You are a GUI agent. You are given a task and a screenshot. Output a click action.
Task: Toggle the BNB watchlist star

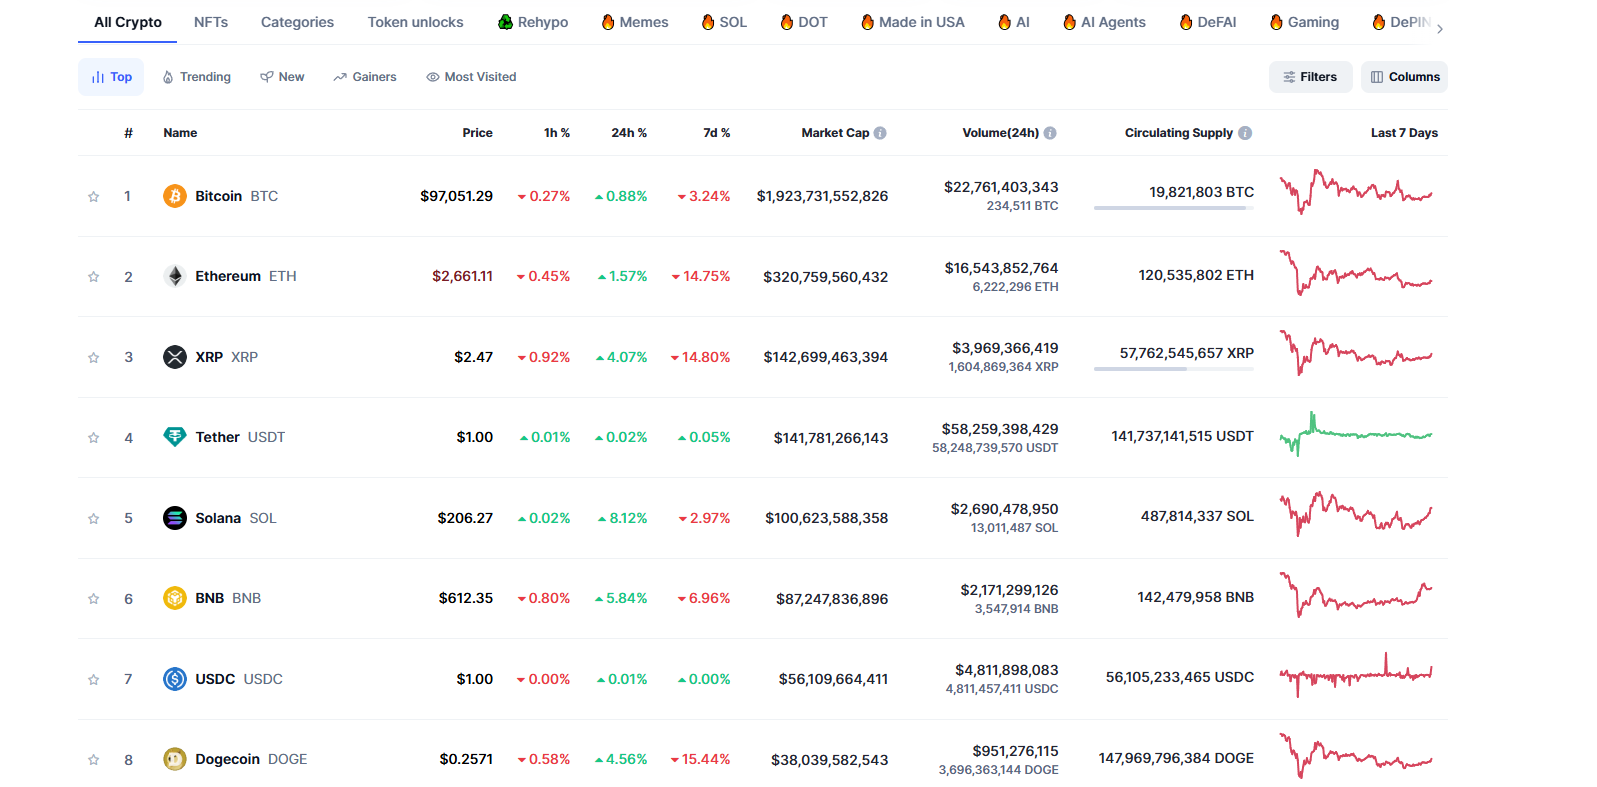94,599
